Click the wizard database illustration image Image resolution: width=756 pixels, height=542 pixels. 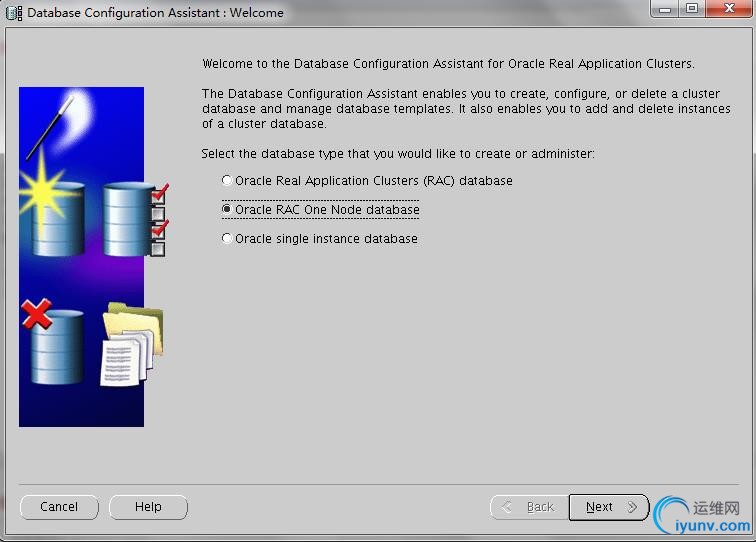[x=93, y=257]
